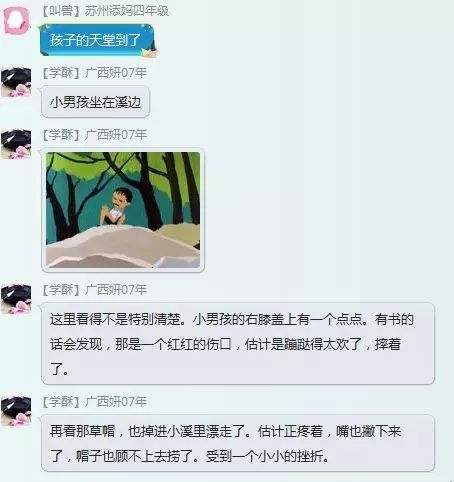Viewport: 454px width, 482px height.
Task: Select the blue bubble 孩子的天堂到了
Action: pyautogui.click(x=97, y=40)
